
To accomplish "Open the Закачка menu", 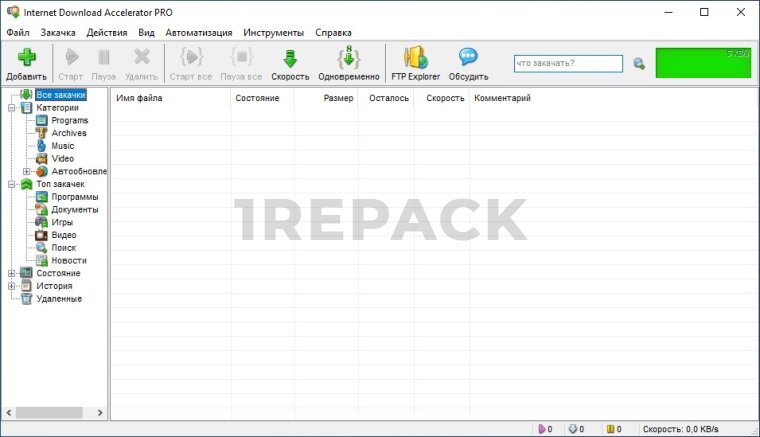I will coord(58,32).
